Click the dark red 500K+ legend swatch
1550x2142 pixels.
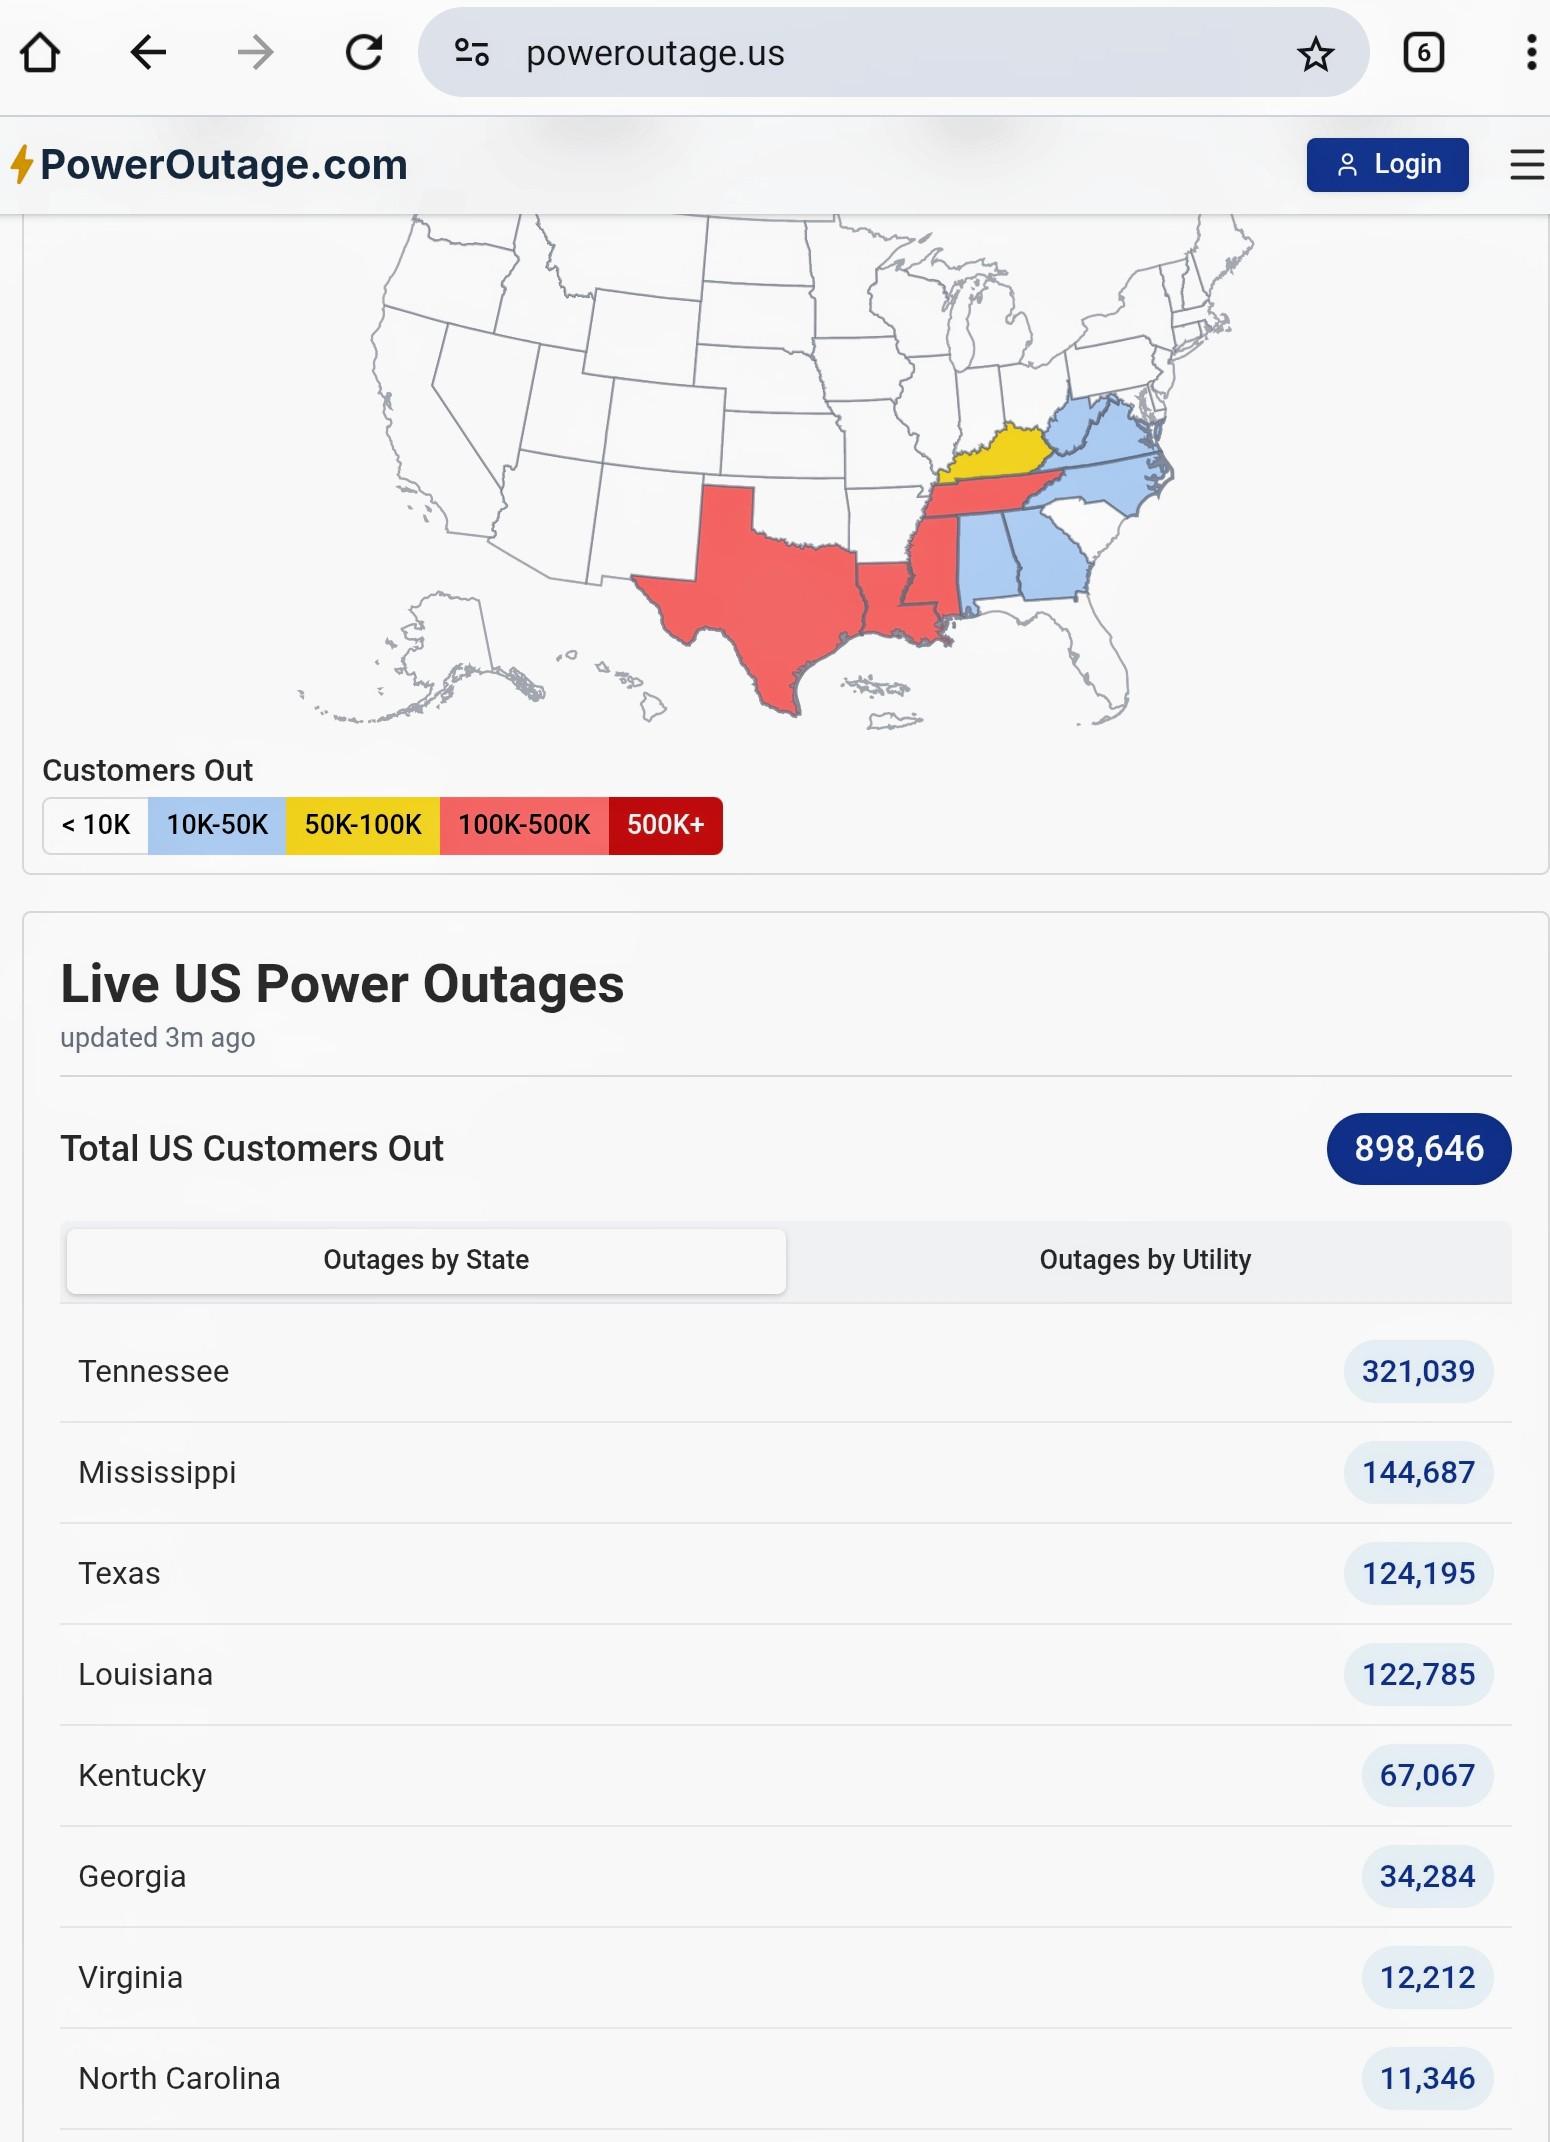(665, 825)
